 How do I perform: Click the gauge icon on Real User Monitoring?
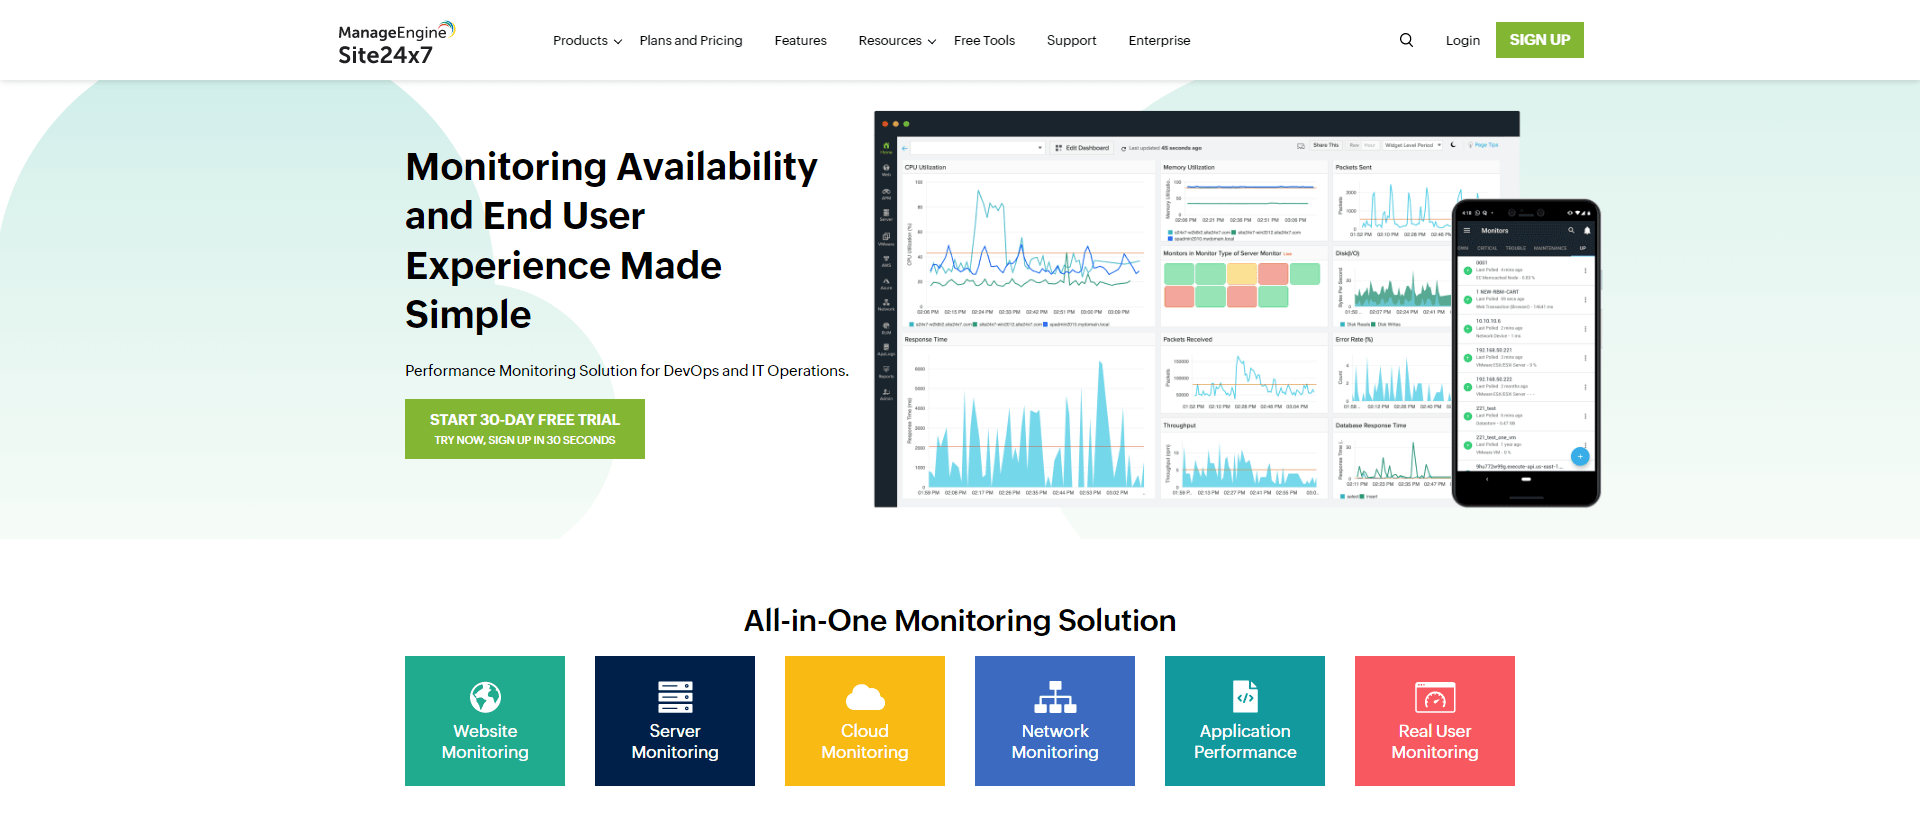[1435, 697]
